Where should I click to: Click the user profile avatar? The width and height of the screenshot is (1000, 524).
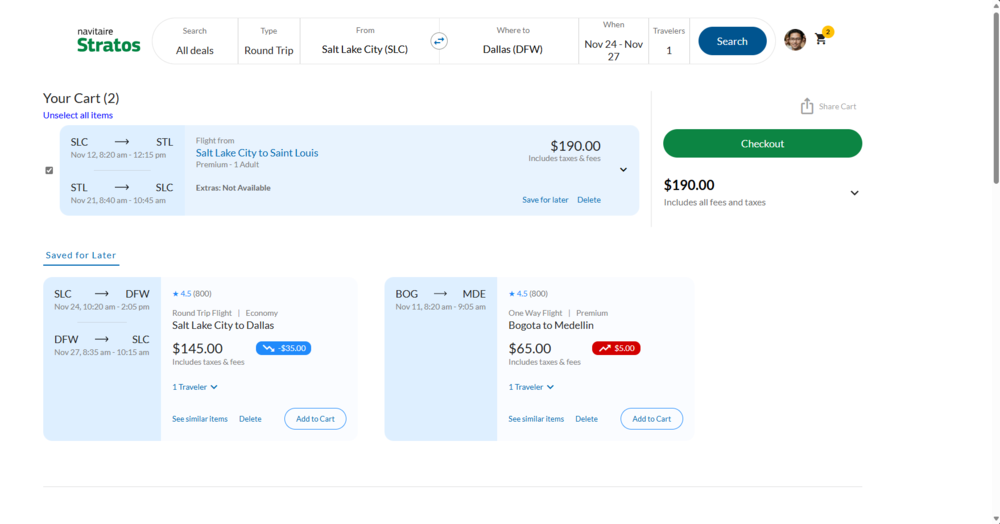pyautogui.click(x=795, y=40)
